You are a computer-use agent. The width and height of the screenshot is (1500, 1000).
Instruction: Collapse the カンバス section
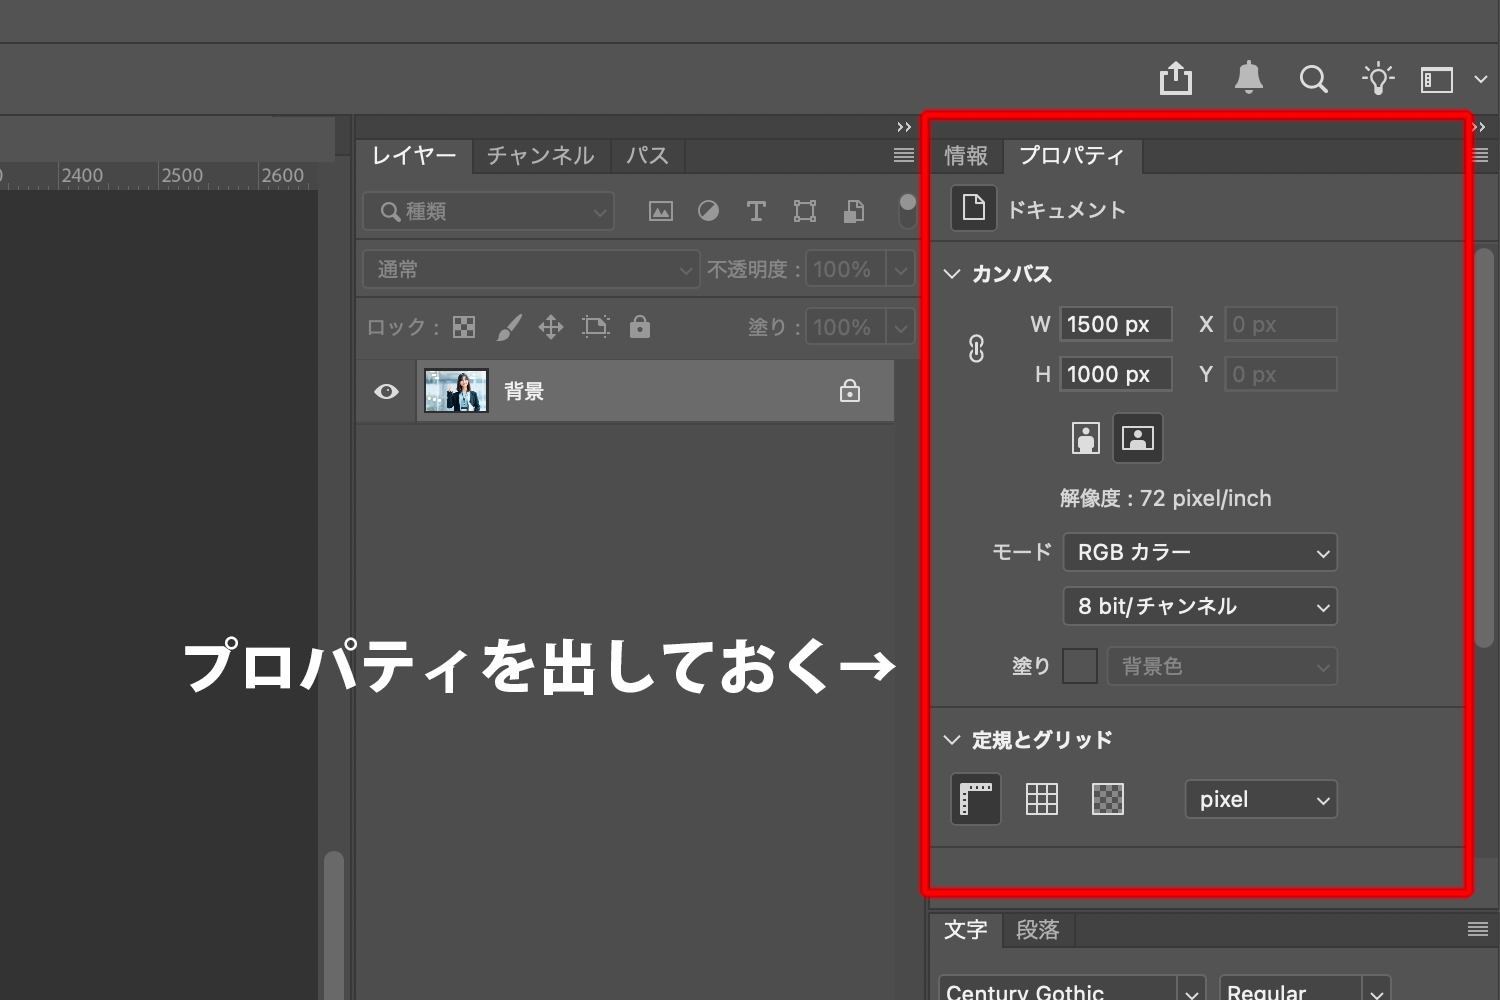tap(952, 274)
